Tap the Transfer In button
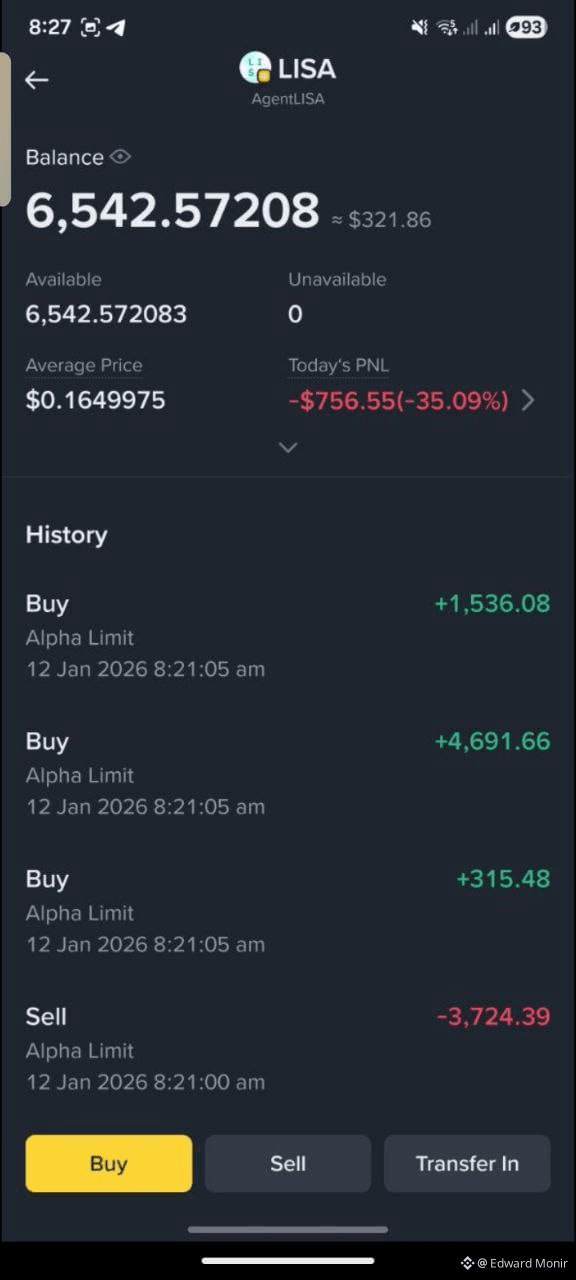The image size is (576, 1280). point(467,1163)
